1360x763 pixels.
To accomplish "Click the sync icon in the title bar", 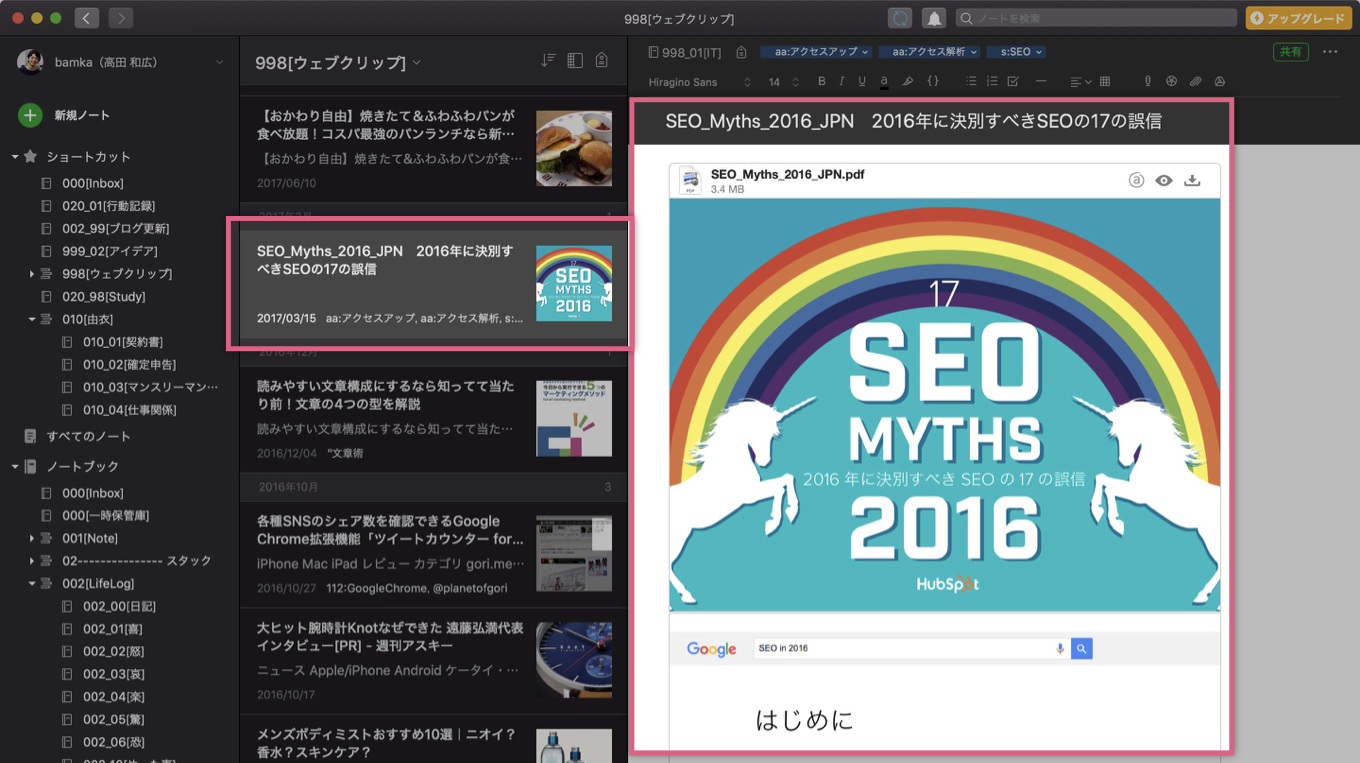I will pos(899,18).
